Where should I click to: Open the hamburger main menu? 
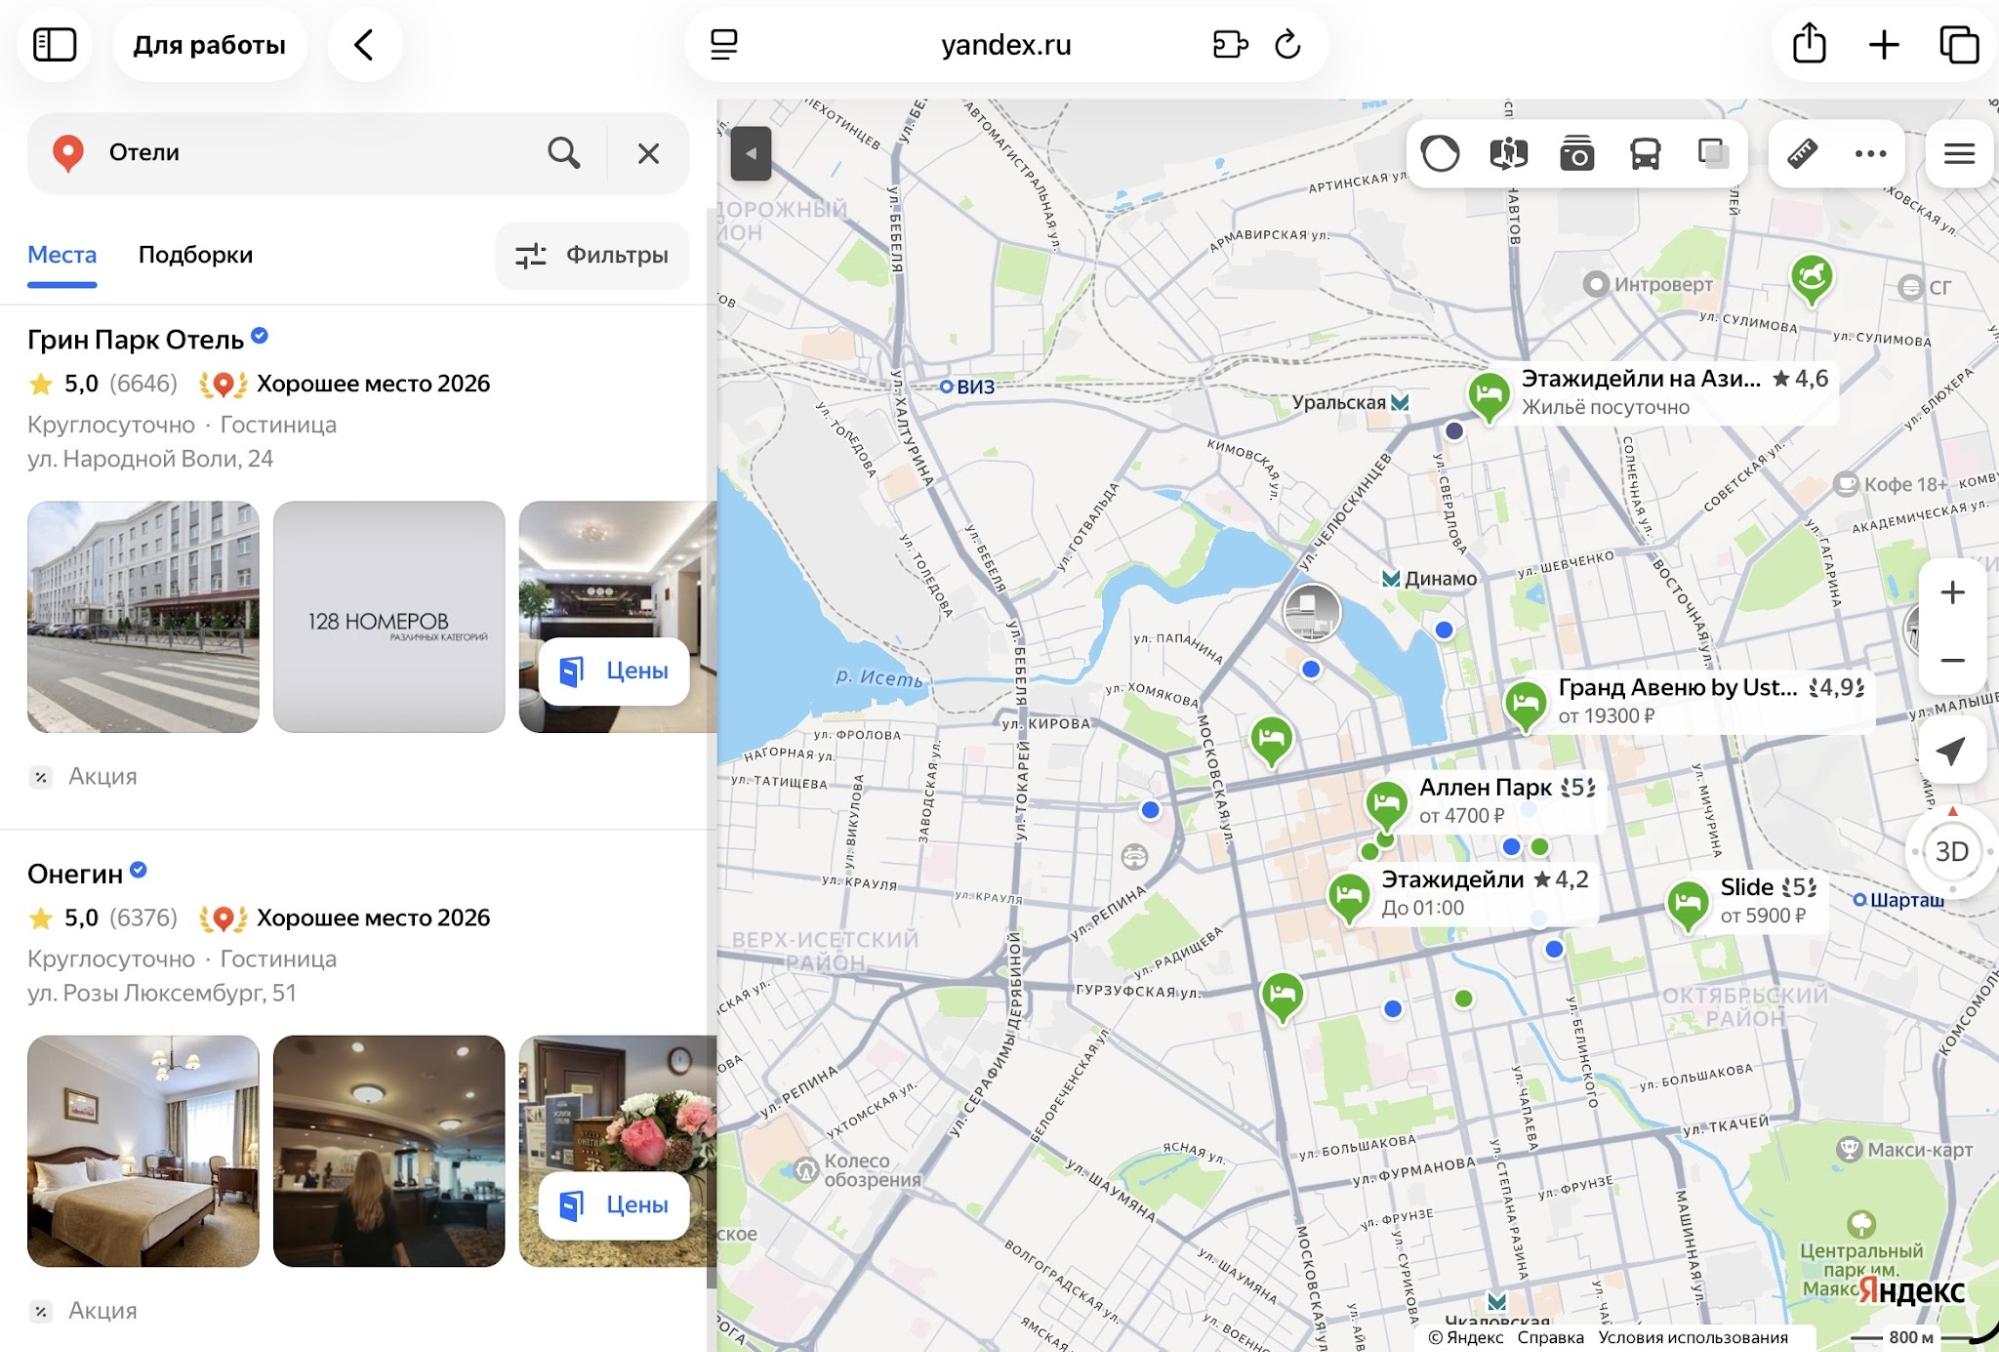pyautogui.click(x=1959, y=154)
